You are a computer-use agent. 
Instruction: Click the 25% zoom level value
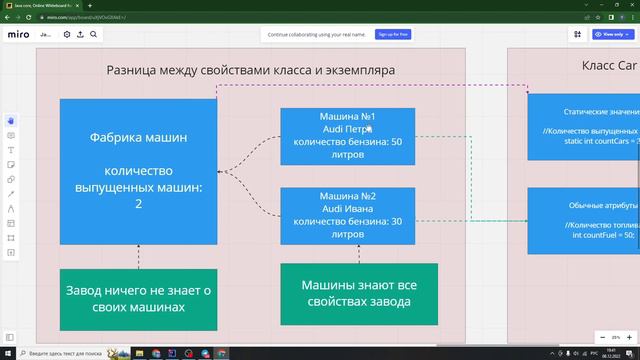pos(616,338)
